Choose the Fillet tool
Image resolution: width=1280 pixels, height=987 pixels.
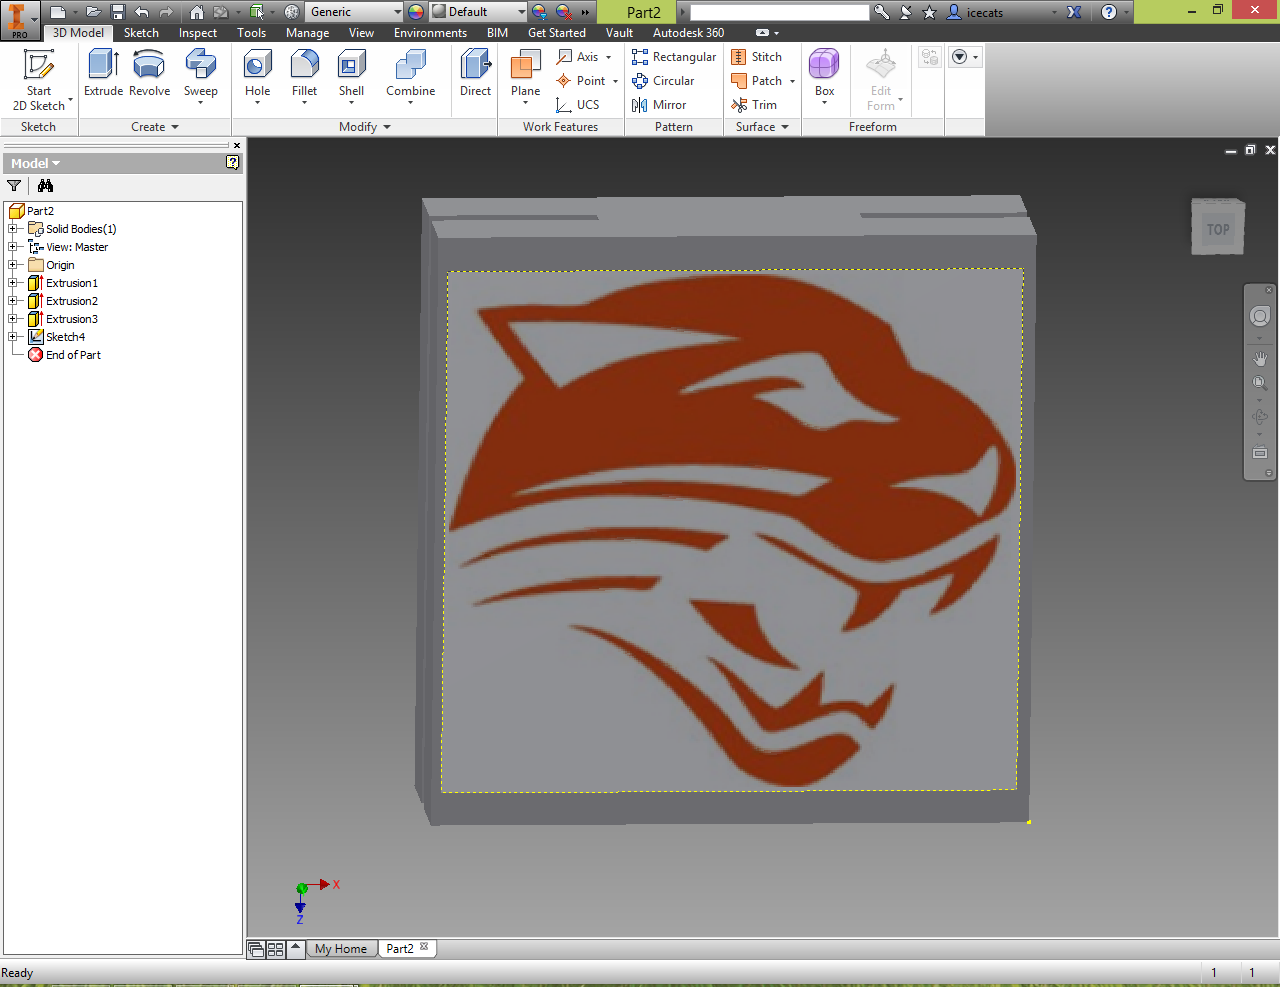pyautogui.click(x=304, y=74)
